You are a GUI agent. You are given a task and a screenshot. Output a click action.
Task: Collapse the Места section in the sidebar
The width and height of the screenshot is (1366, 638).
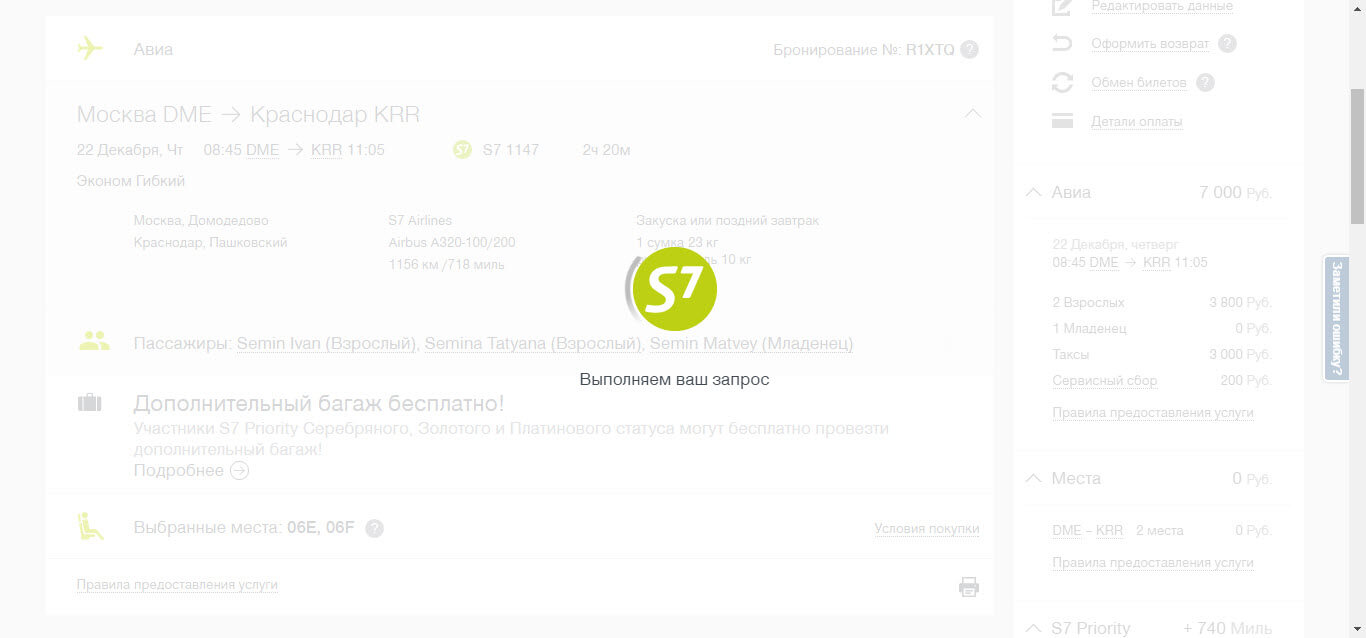click(x=1033, y=478)
